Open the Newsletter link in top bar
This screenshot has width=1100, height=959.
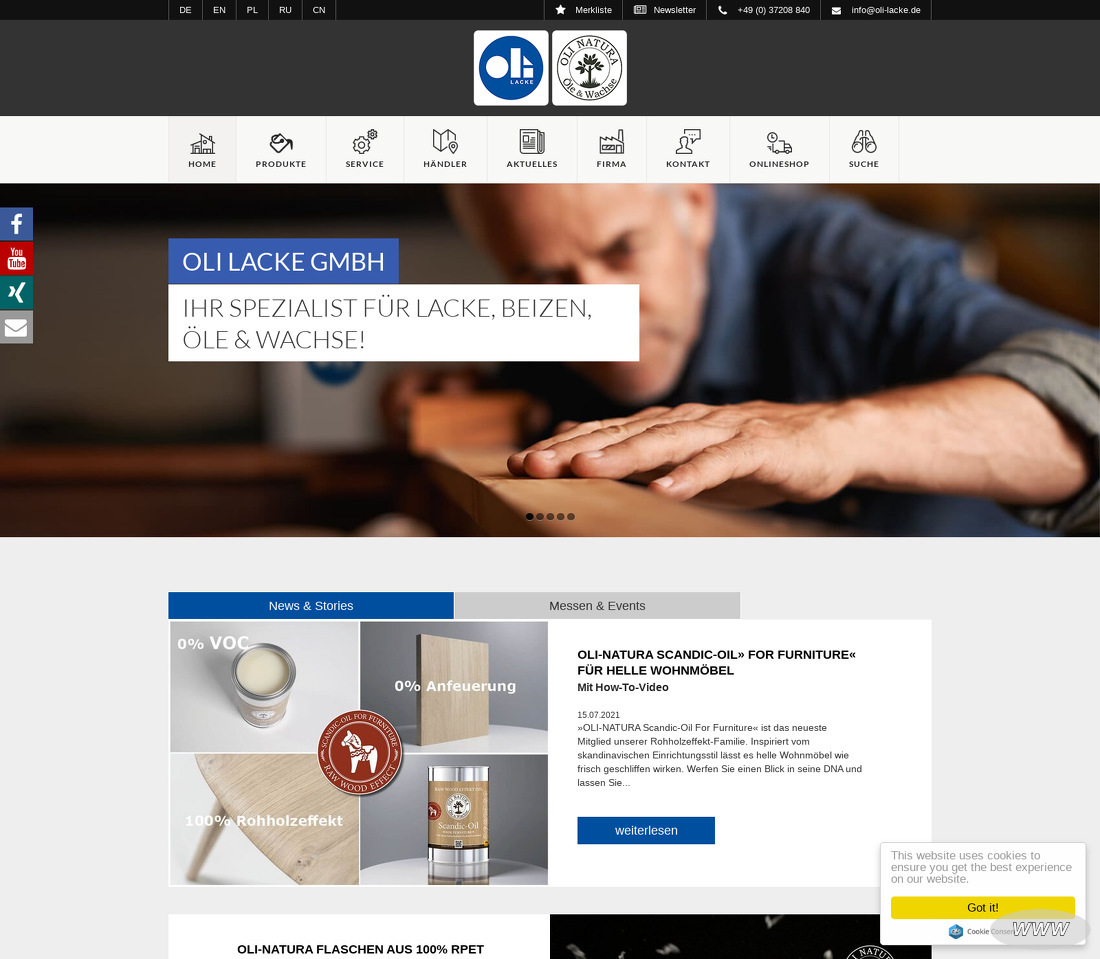[664, 10]
